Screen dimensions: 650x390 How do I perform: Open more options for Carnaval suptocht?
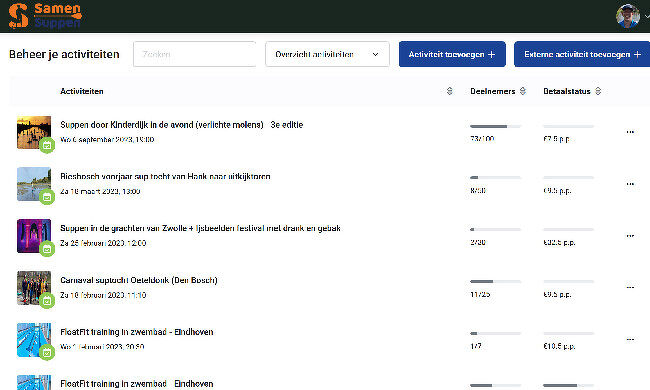pyautogui.click(x=630, y=287)
